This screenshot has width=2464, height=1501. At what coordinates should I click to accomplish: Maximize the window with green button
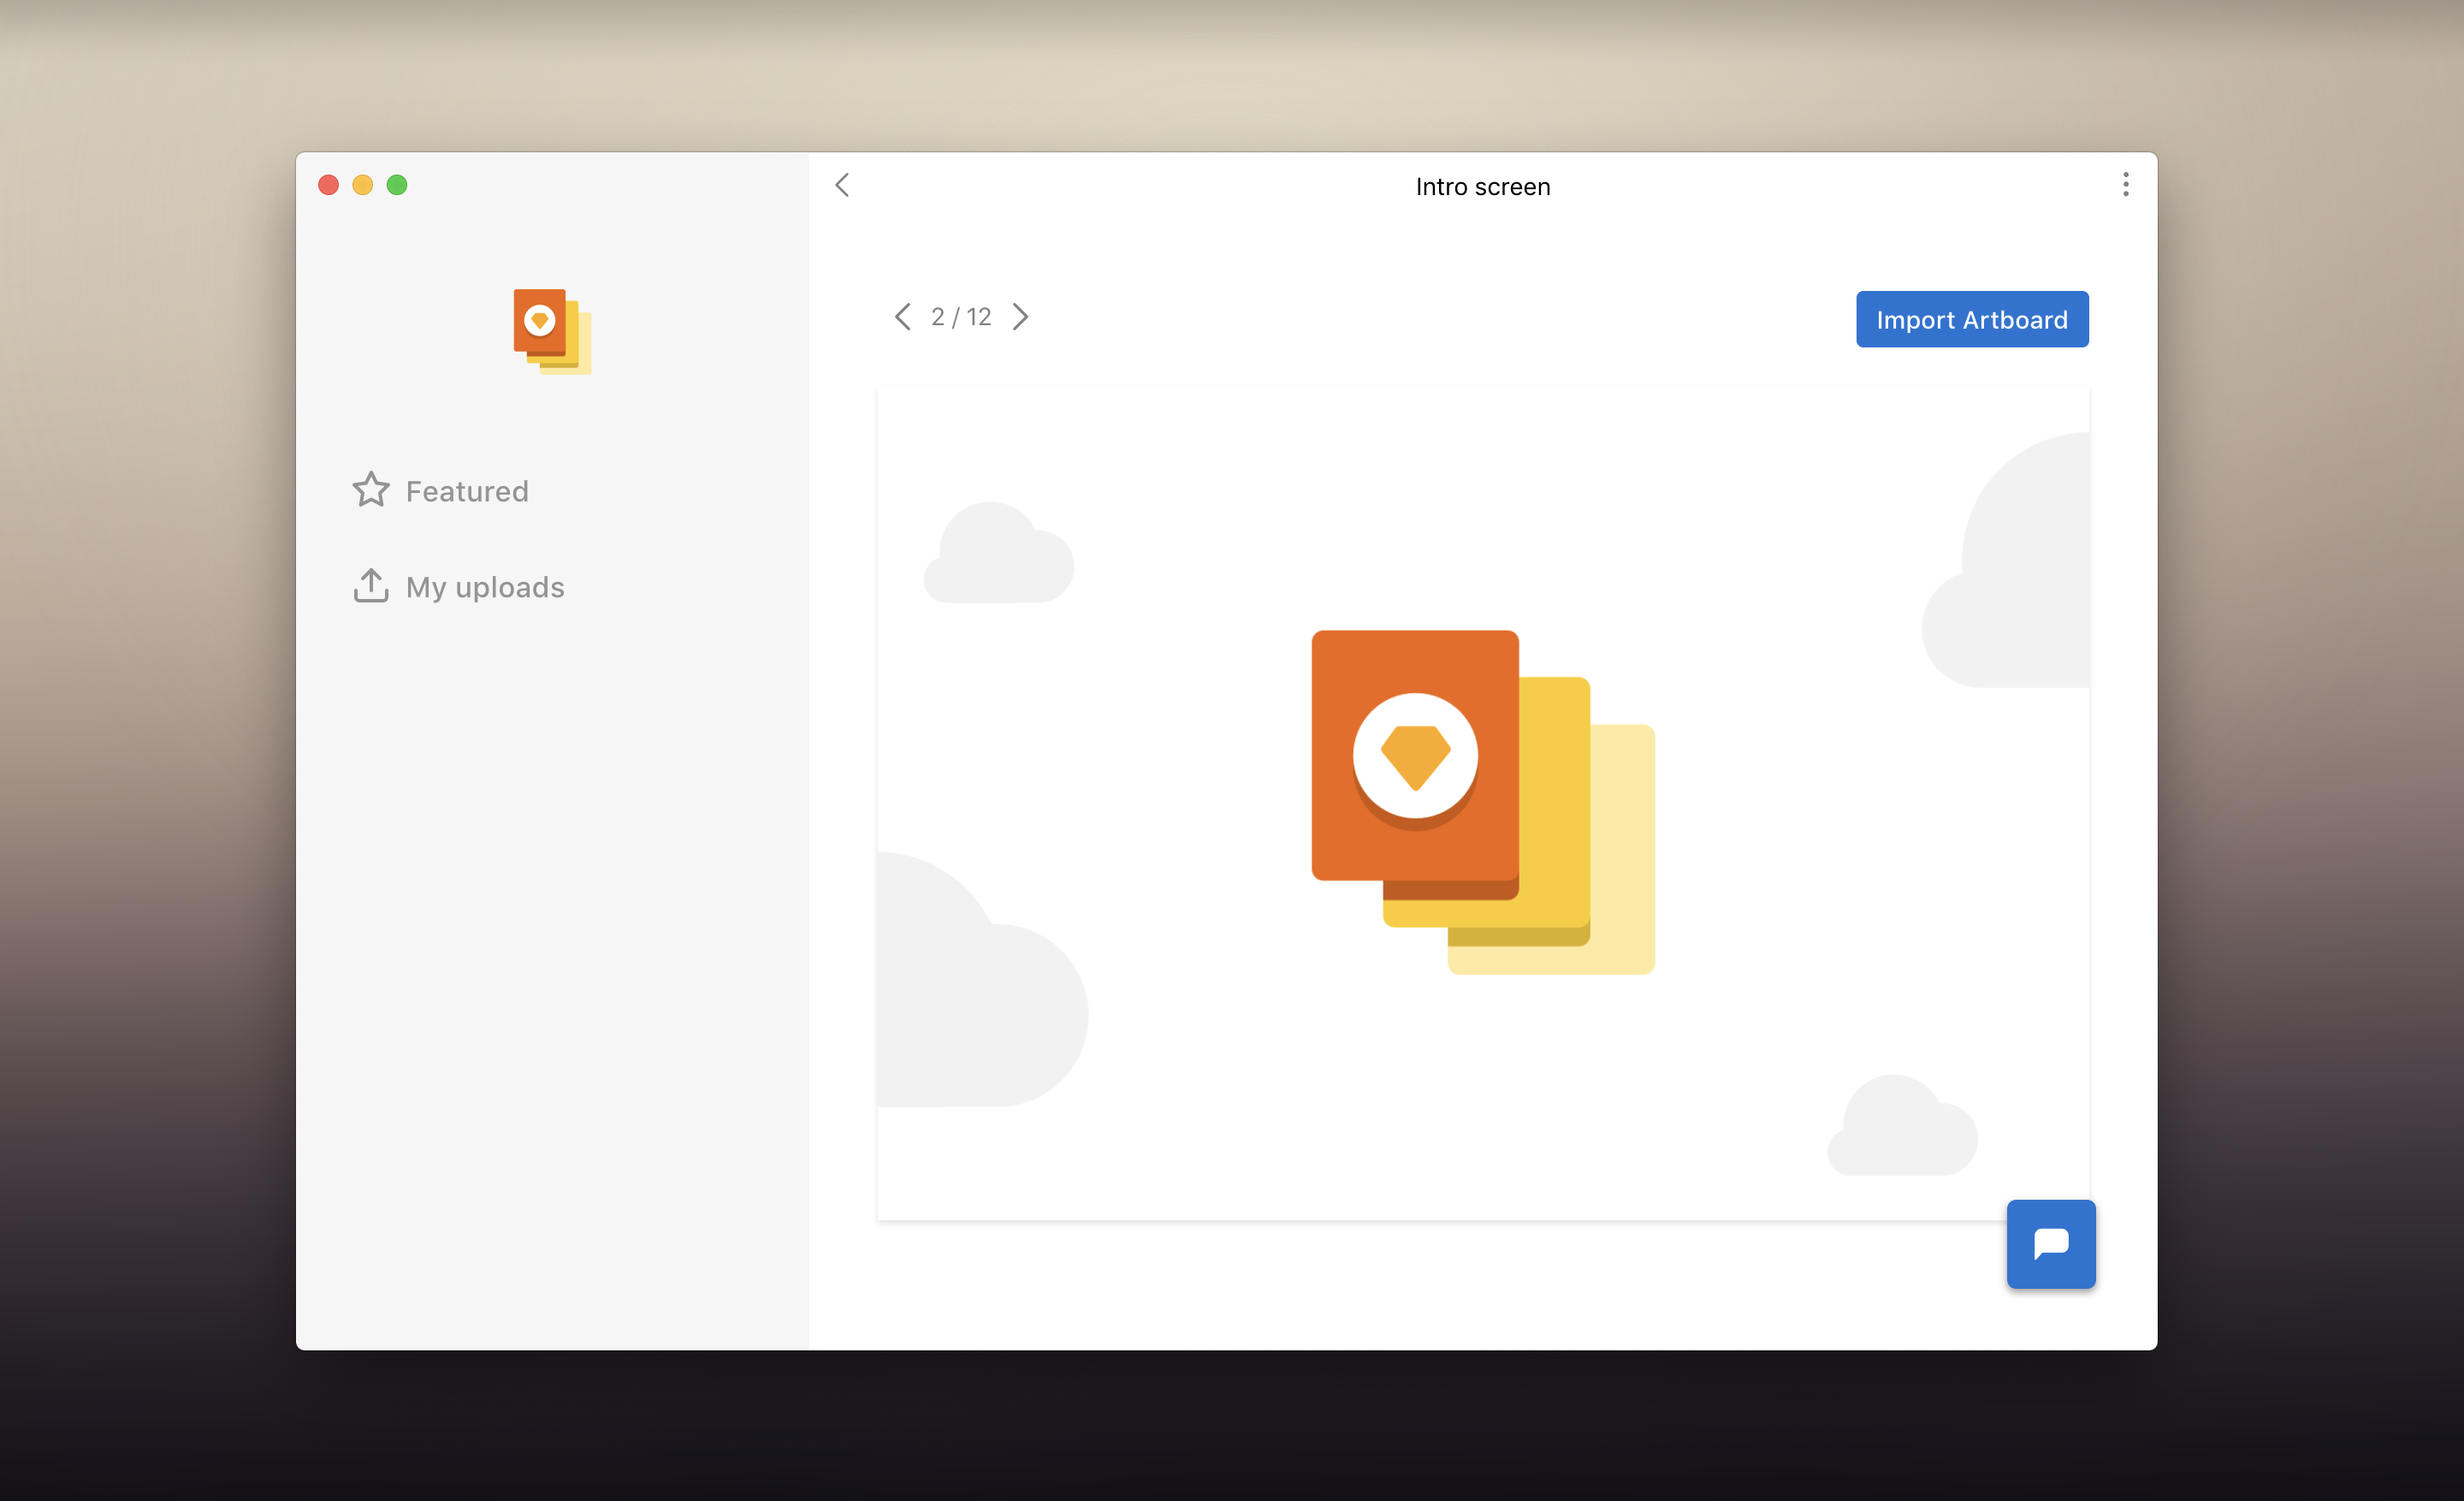point(397,185)
